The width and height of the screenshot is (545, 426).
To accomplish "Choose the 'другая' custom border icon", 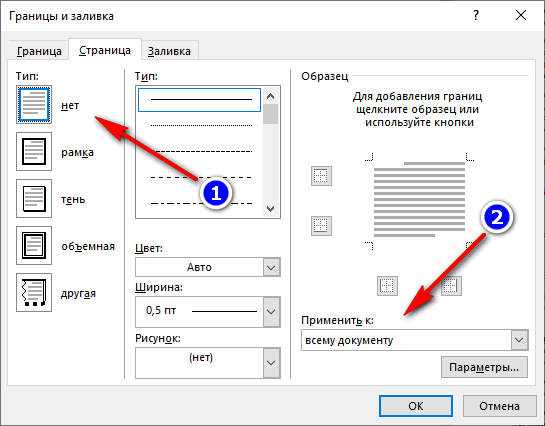I will tap(34, 292).
